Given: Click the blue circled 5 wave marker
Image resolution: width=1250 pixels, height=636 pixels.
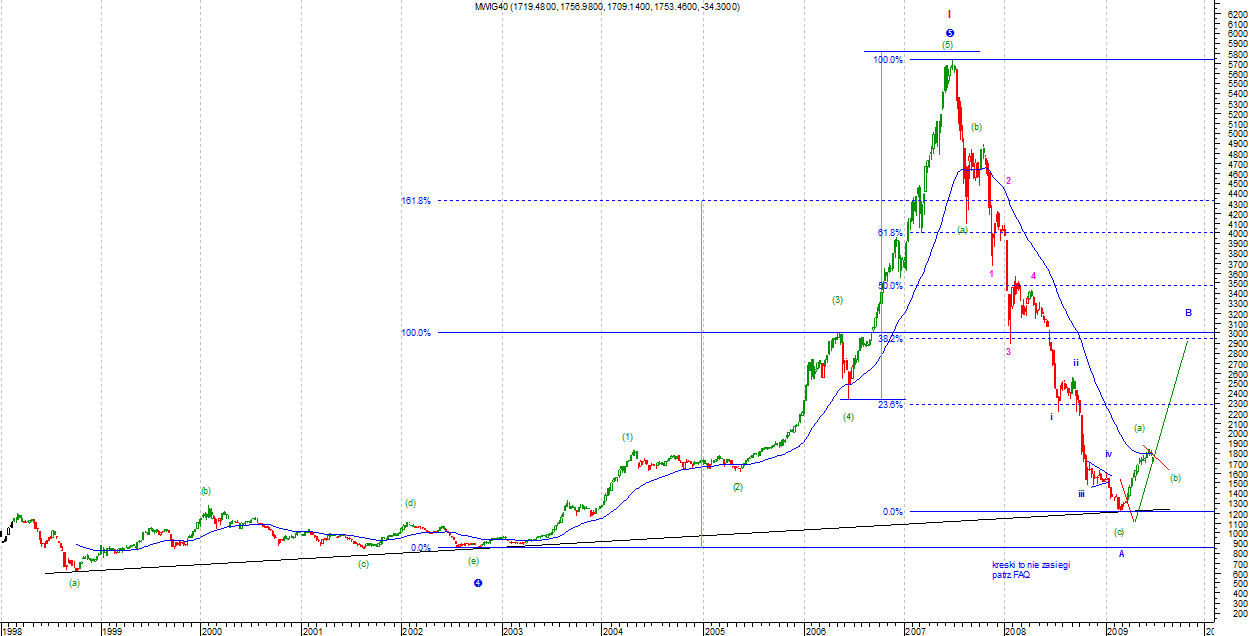Looking at the screenshot, I should 948,32.
